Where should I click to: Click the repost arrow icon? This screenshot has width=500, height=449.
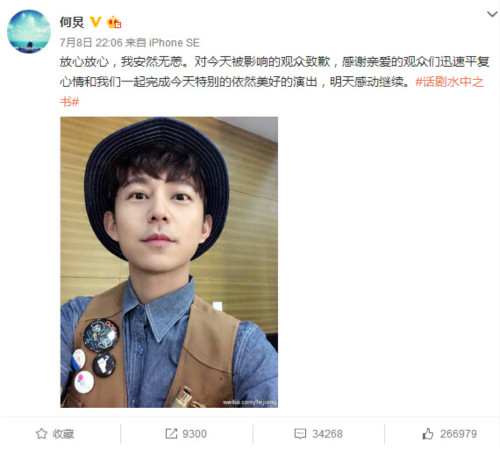[x=171, y=434]
